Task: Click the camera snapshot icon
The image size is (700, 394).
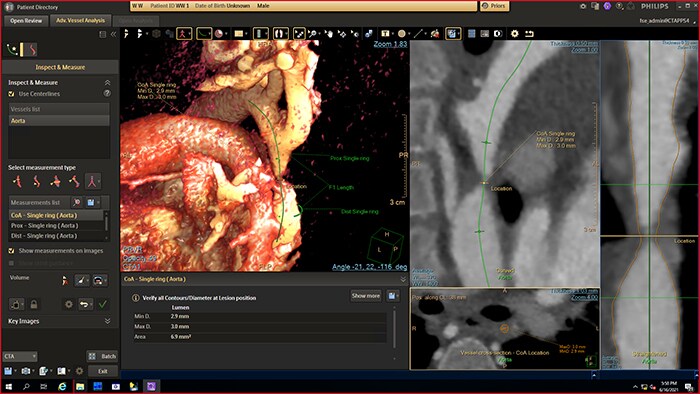Action: pos(26,371)
